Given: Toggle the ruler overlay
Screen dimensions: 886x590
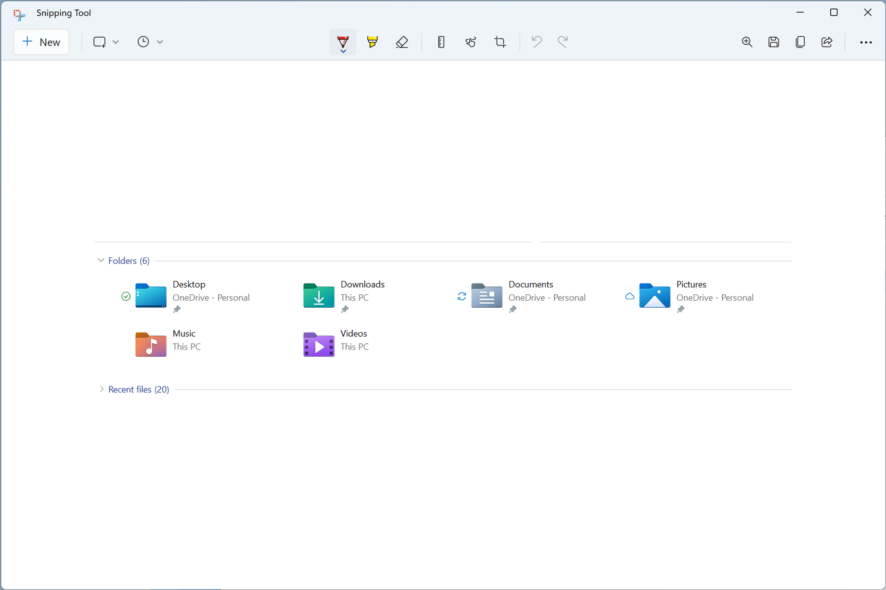Looking at the screenshot, I should [x=440, y=42].
